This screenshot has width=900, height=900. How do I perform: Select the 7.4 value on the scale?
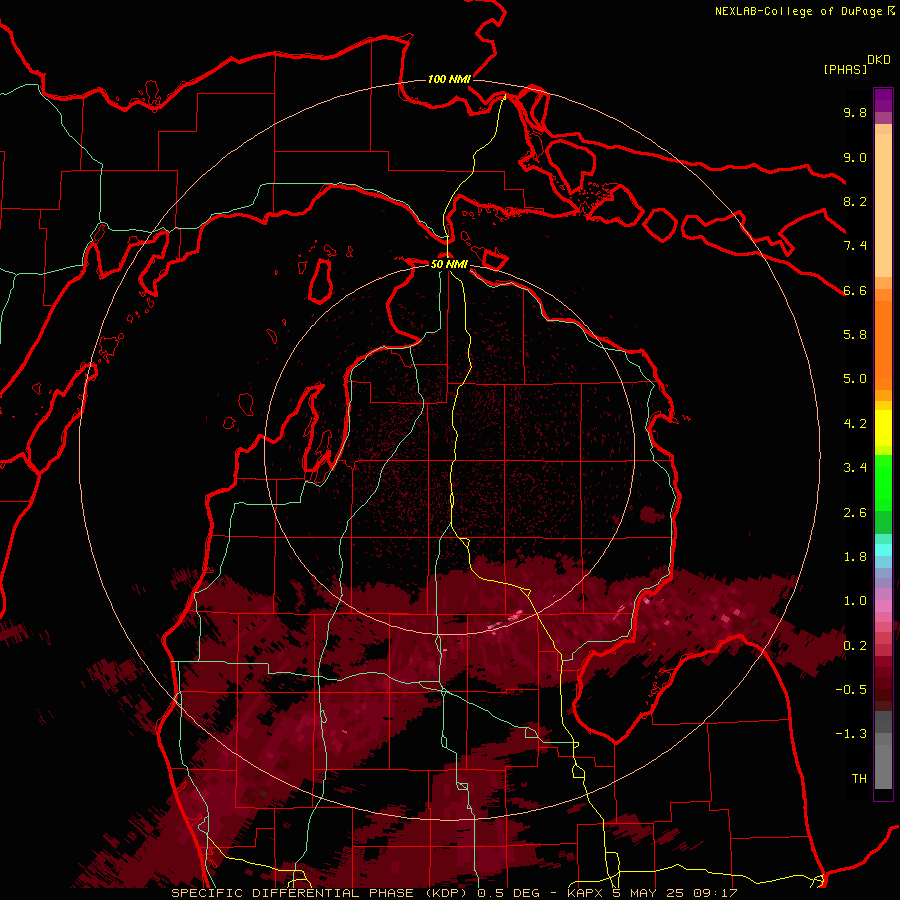tap(855, 246)
